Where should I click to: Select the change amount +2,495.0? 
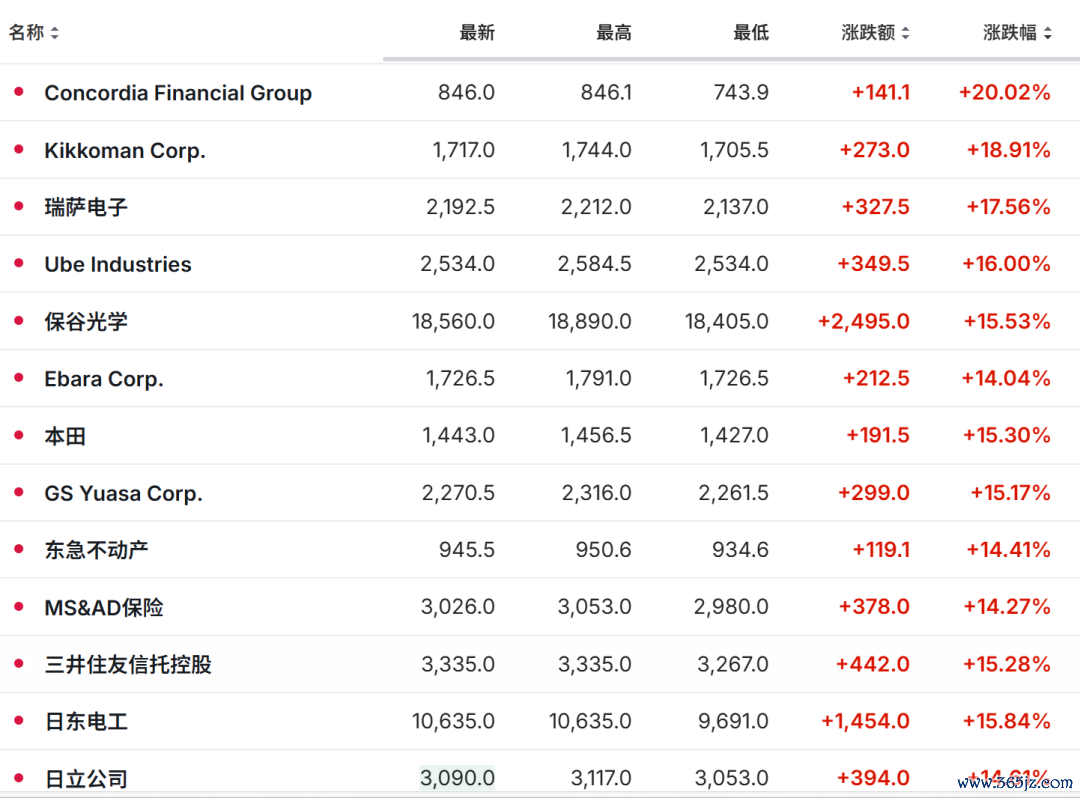tap(864, 321)
